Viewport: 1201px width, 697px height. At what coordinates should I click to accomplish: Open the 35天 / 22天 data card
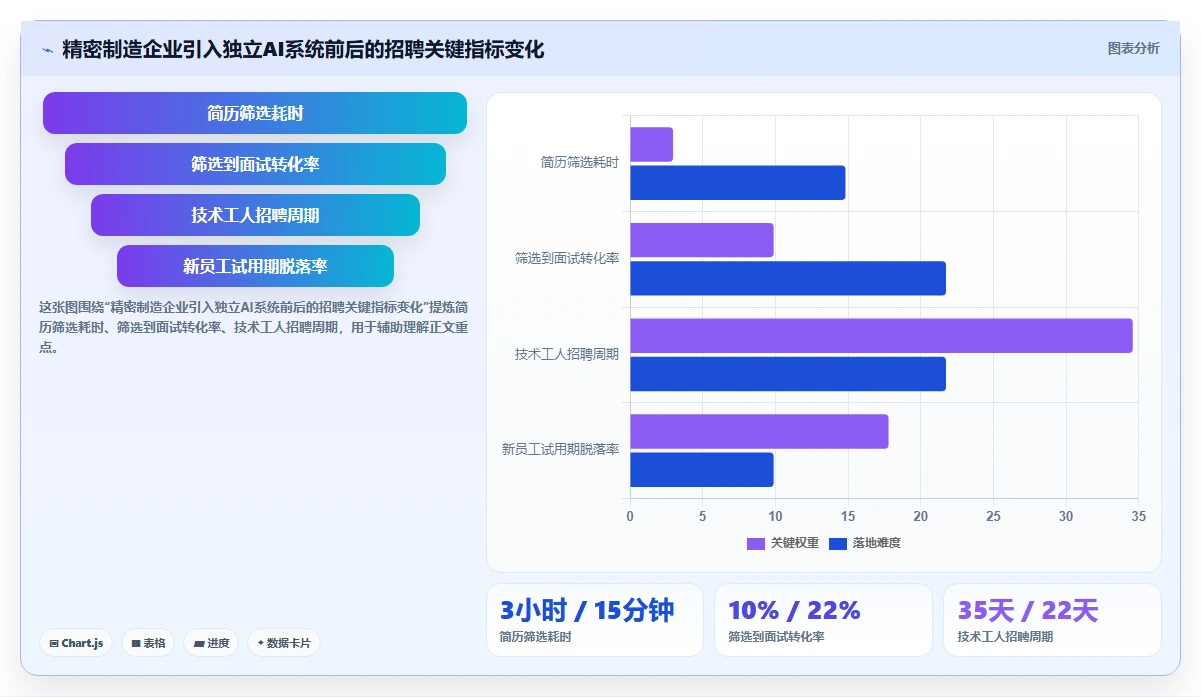pyautogui.click(x=1052, y=620)
